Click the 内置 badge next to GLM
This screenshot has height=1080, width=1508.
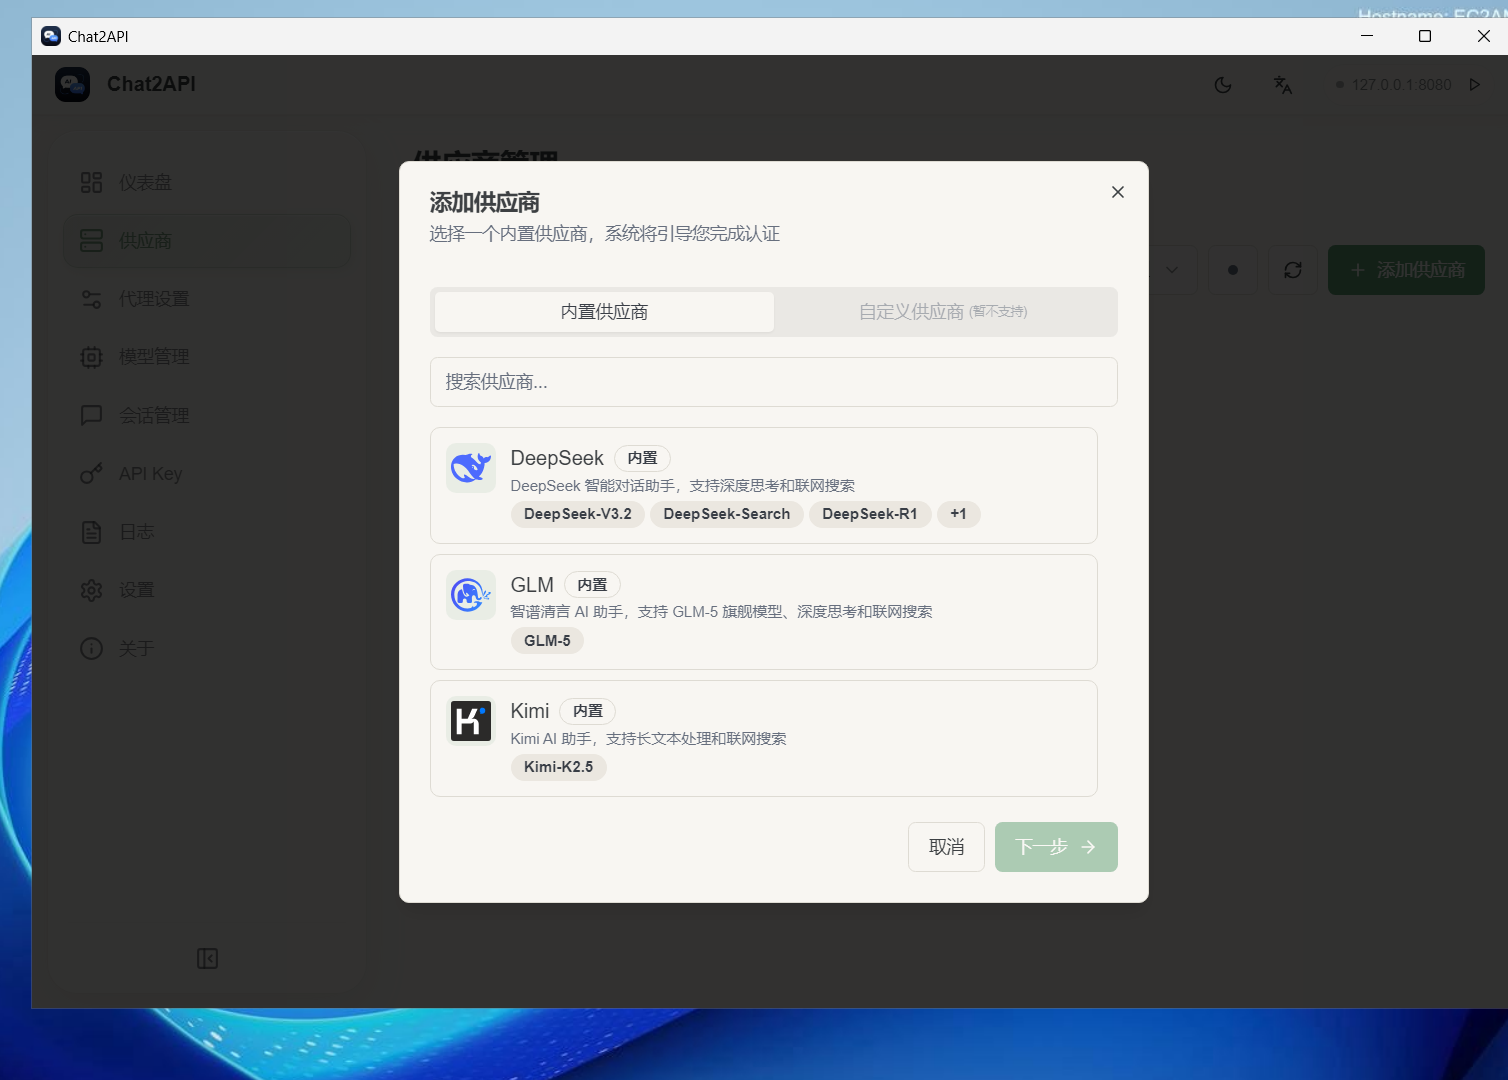click(x=592, y=585)
